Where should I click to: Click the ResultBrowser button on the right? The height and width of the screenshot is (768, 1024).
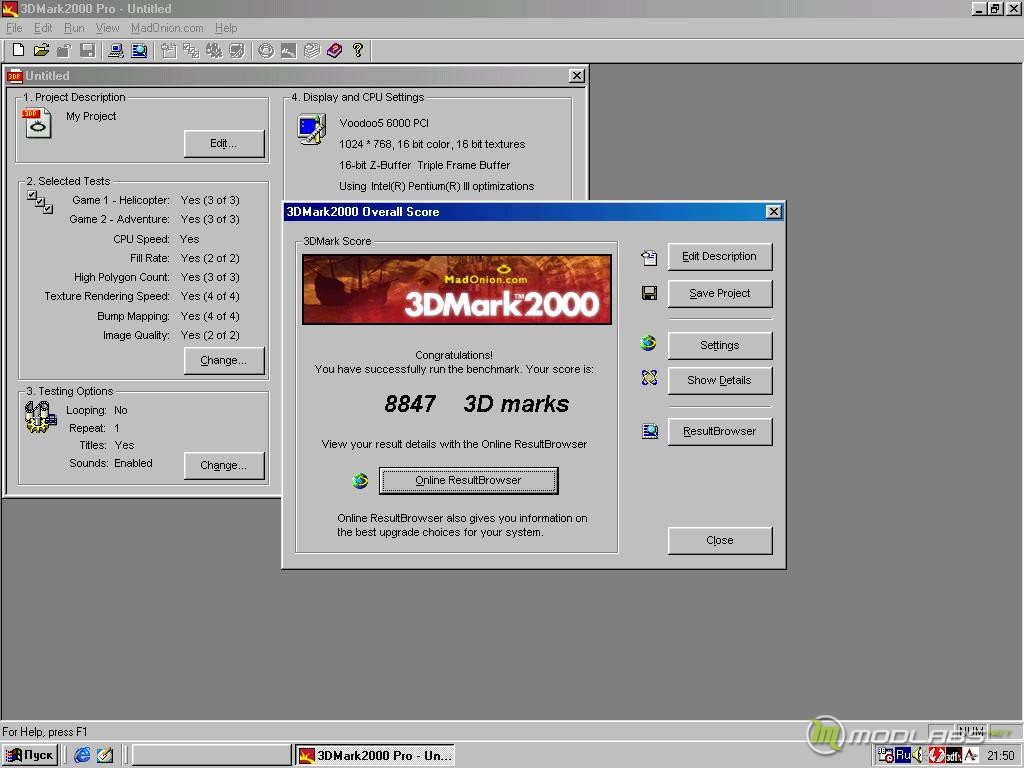[x=720, y=432]
